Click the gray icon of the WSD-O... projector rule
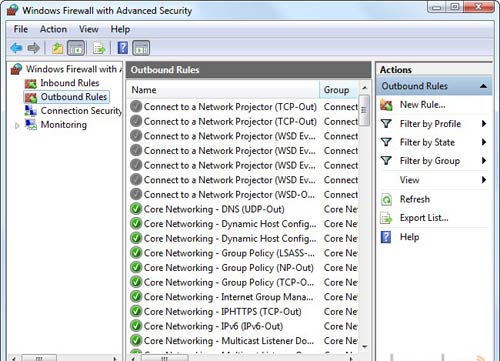Image resolution: width=500 pixels, height=361 pixels. point(136,194)
